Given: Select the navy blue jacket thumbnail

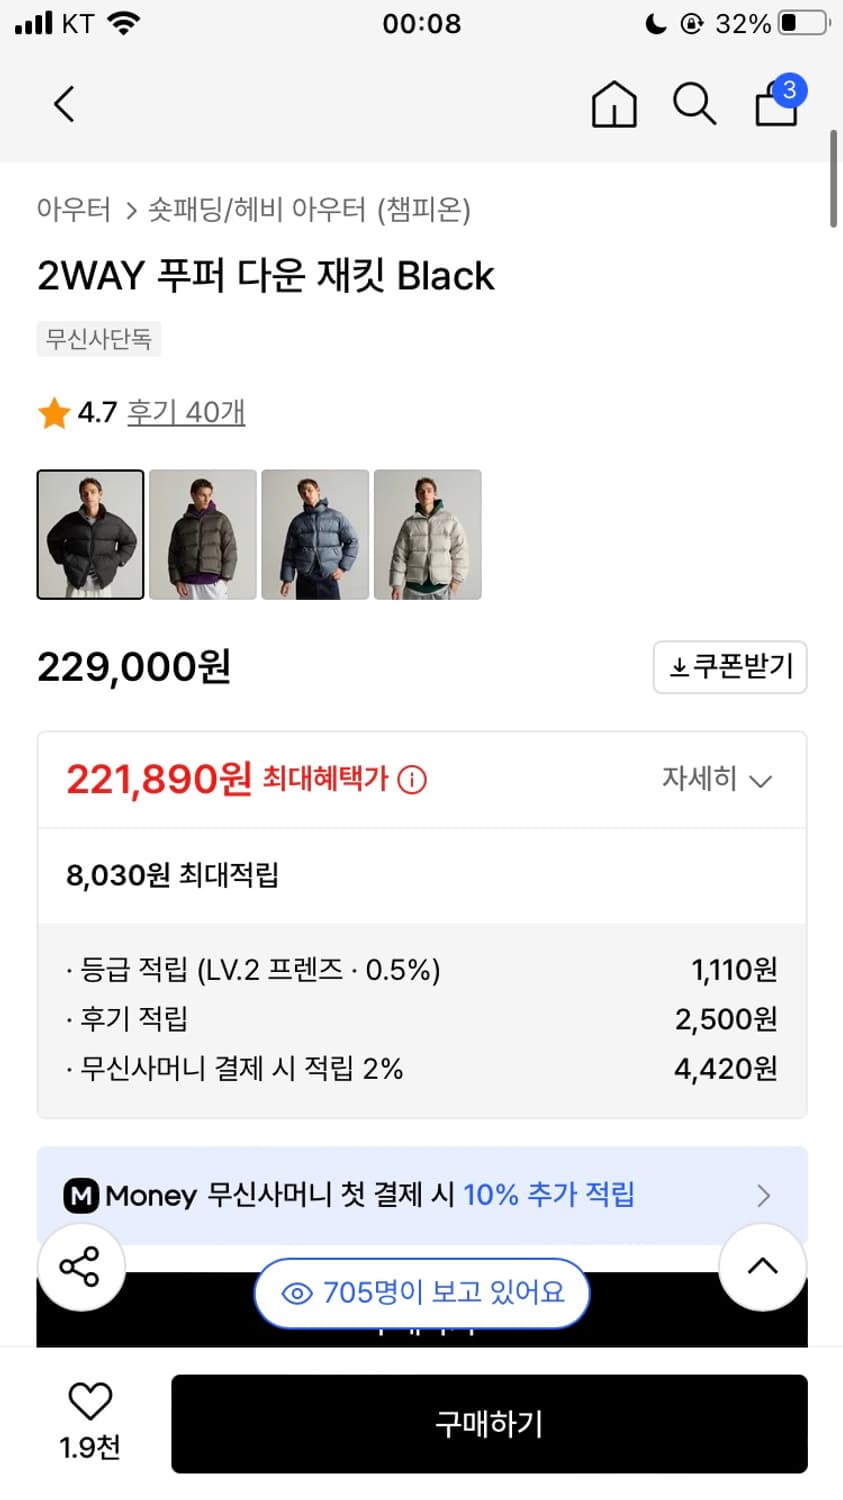Looking at the screenshot, I should pos(315,535).
